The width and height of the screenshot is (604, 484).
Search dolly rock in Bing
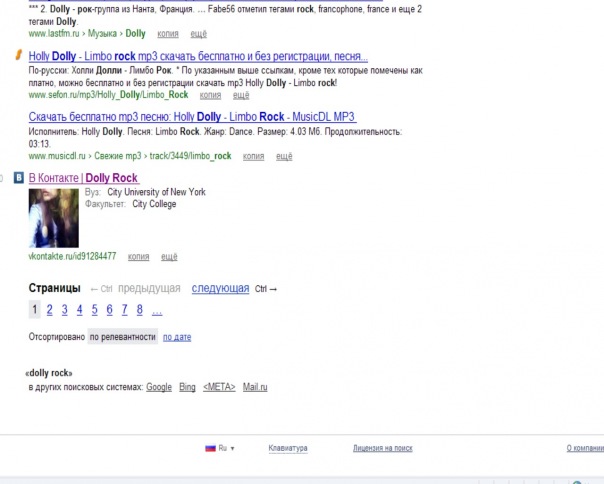click(x=187, y=387)
